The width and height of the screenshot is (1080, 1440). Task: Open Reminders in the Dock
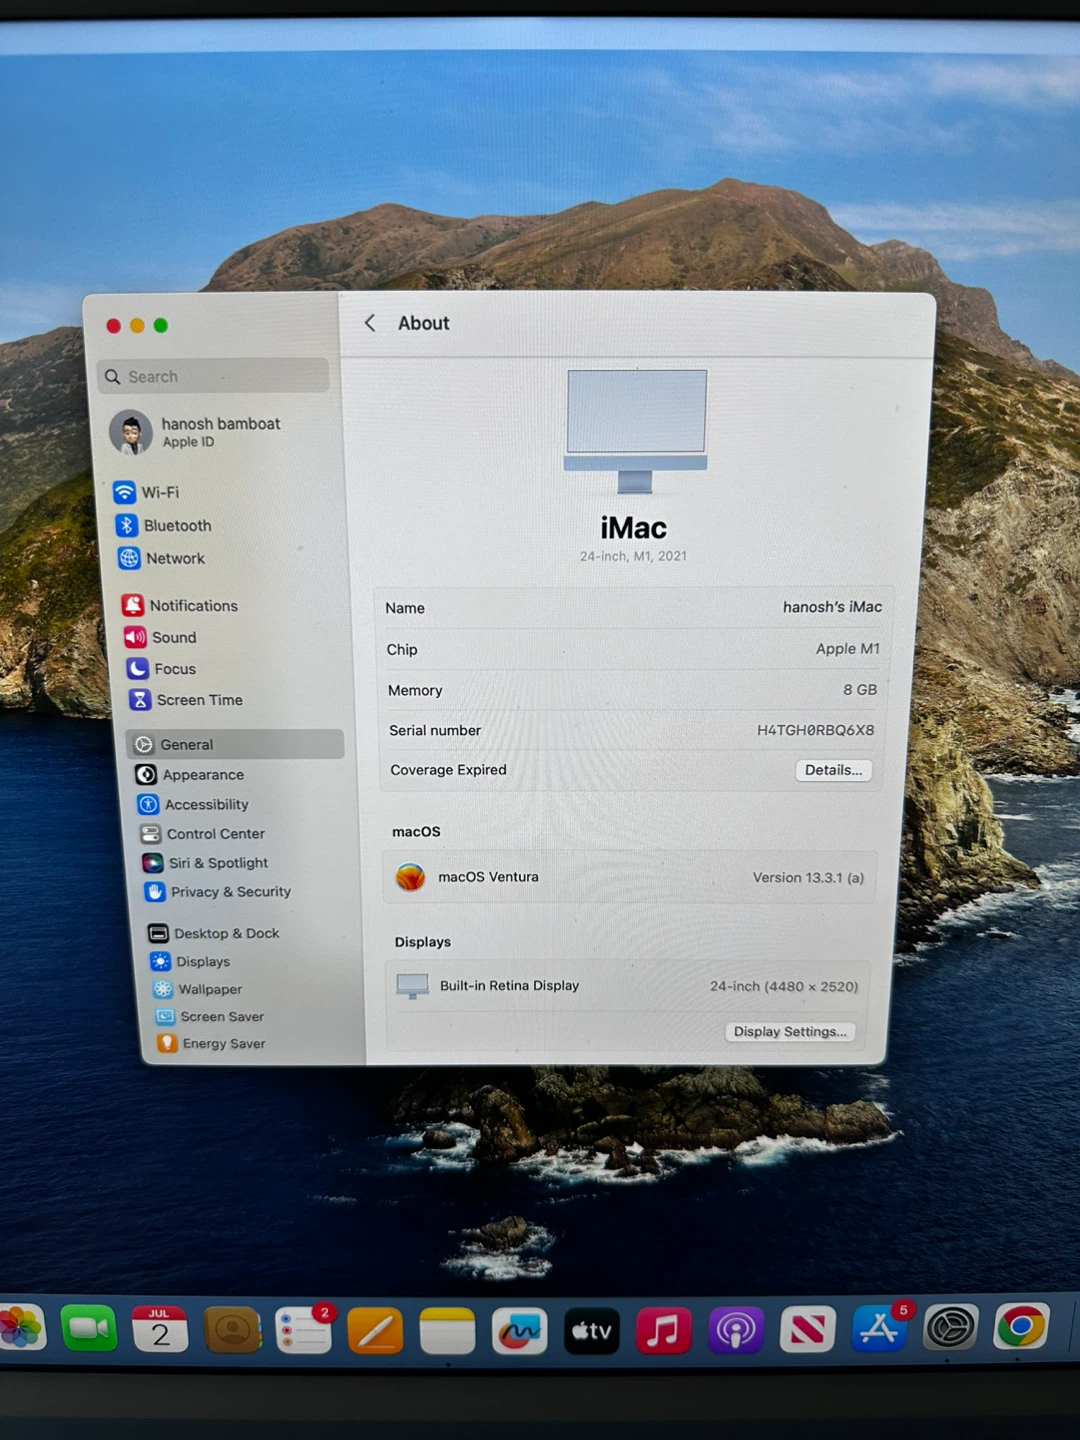[304, 1331]
